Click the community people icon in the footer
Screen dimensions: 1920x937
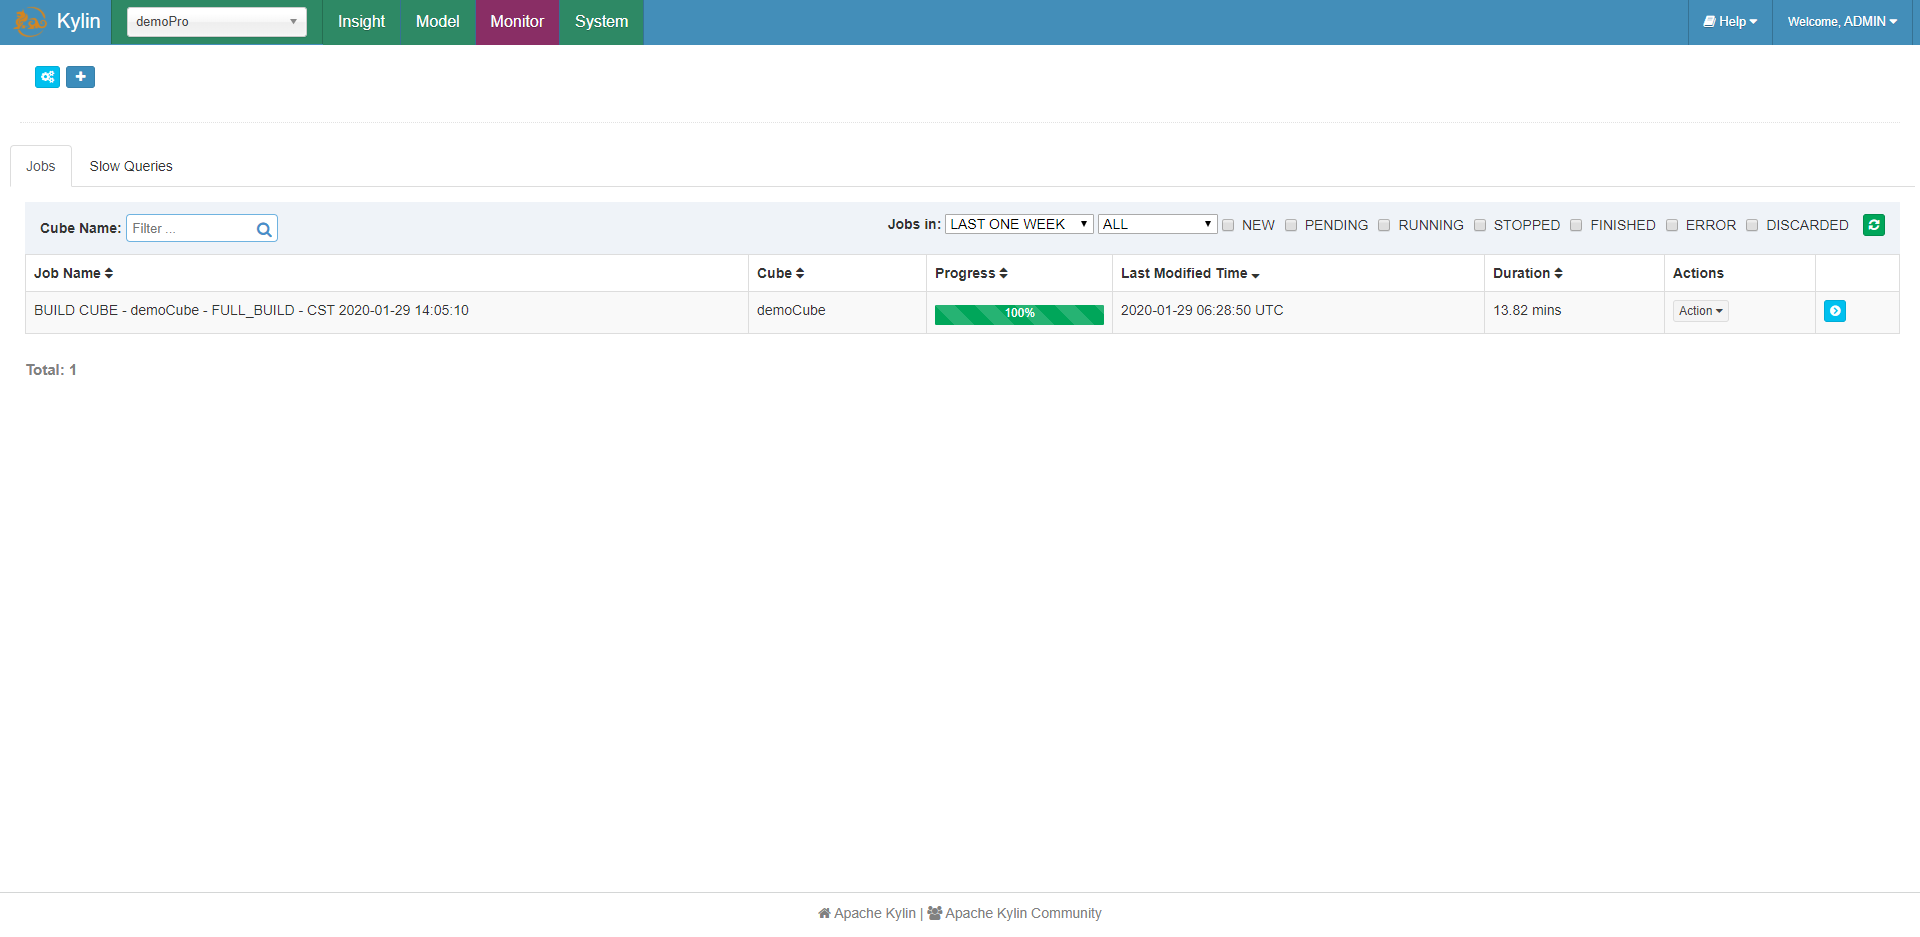tap(935, 912)
